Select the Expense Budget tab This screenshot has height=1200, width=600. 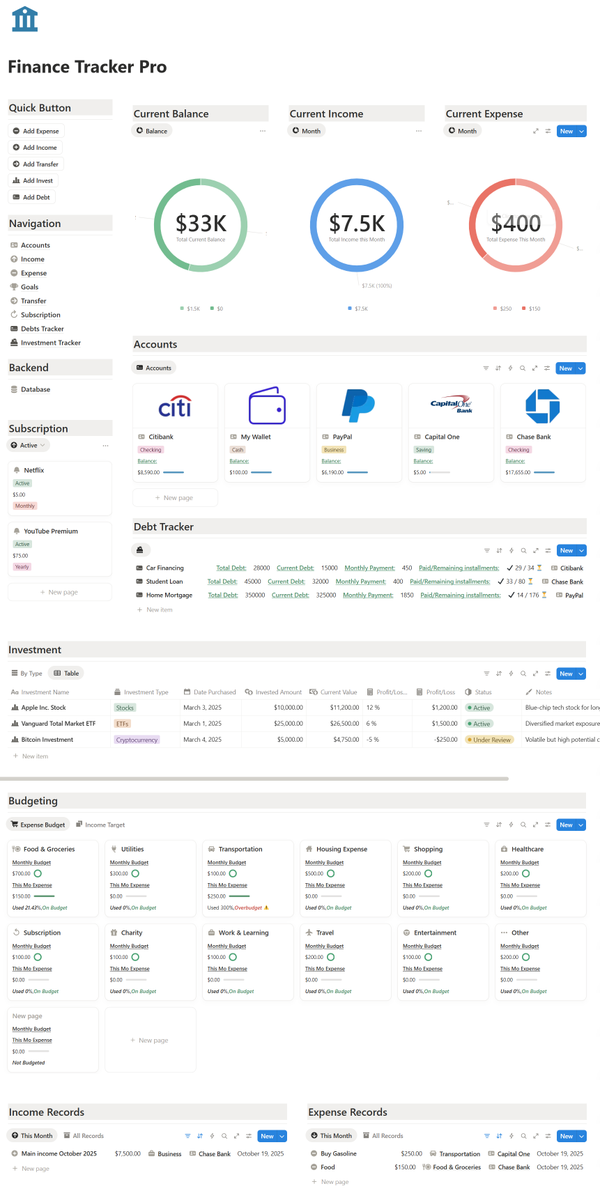point(39,825)
